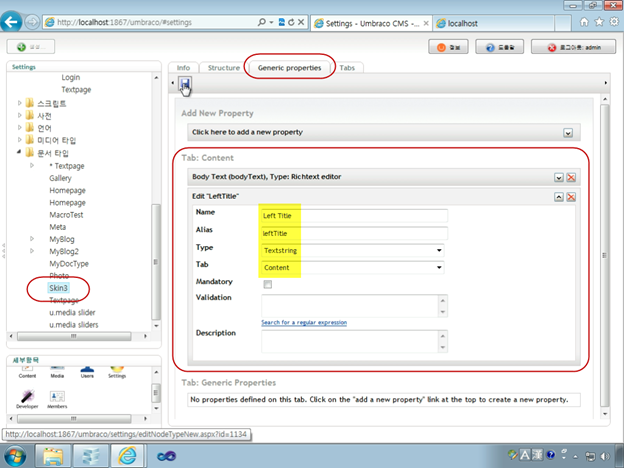Viewport: 624px width, 468px height.
Task: Click the Alias field with leftTitle
Action: (x=354, y=233)
